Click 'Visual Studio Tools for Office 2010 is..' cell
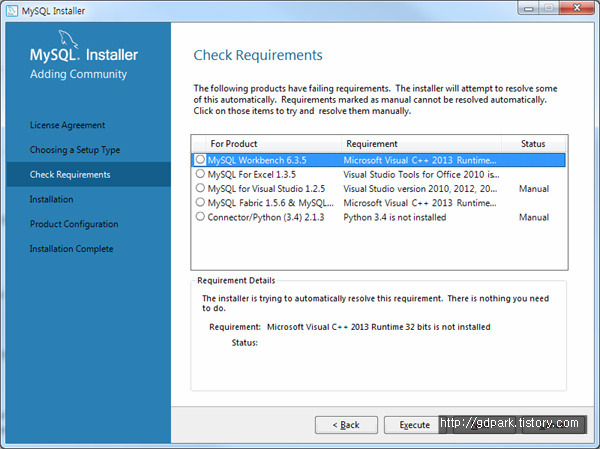Viewport: 600px width, 449px height. [421, 175]
